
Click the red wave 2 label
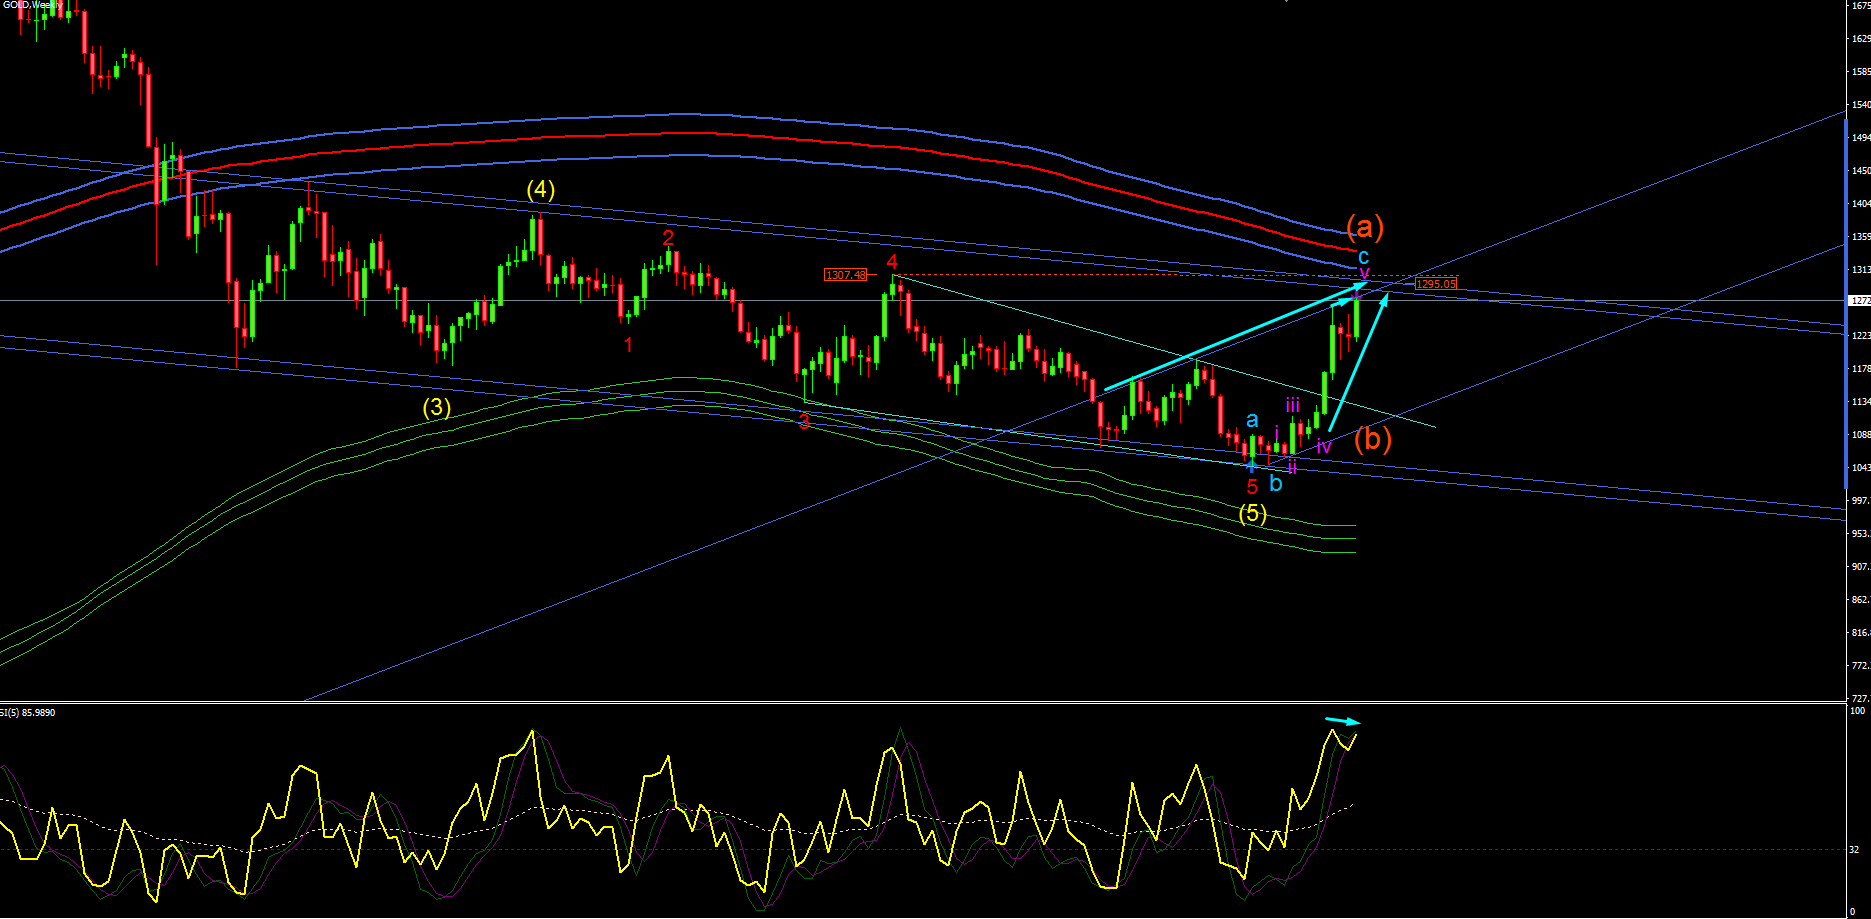coord(668,238)
